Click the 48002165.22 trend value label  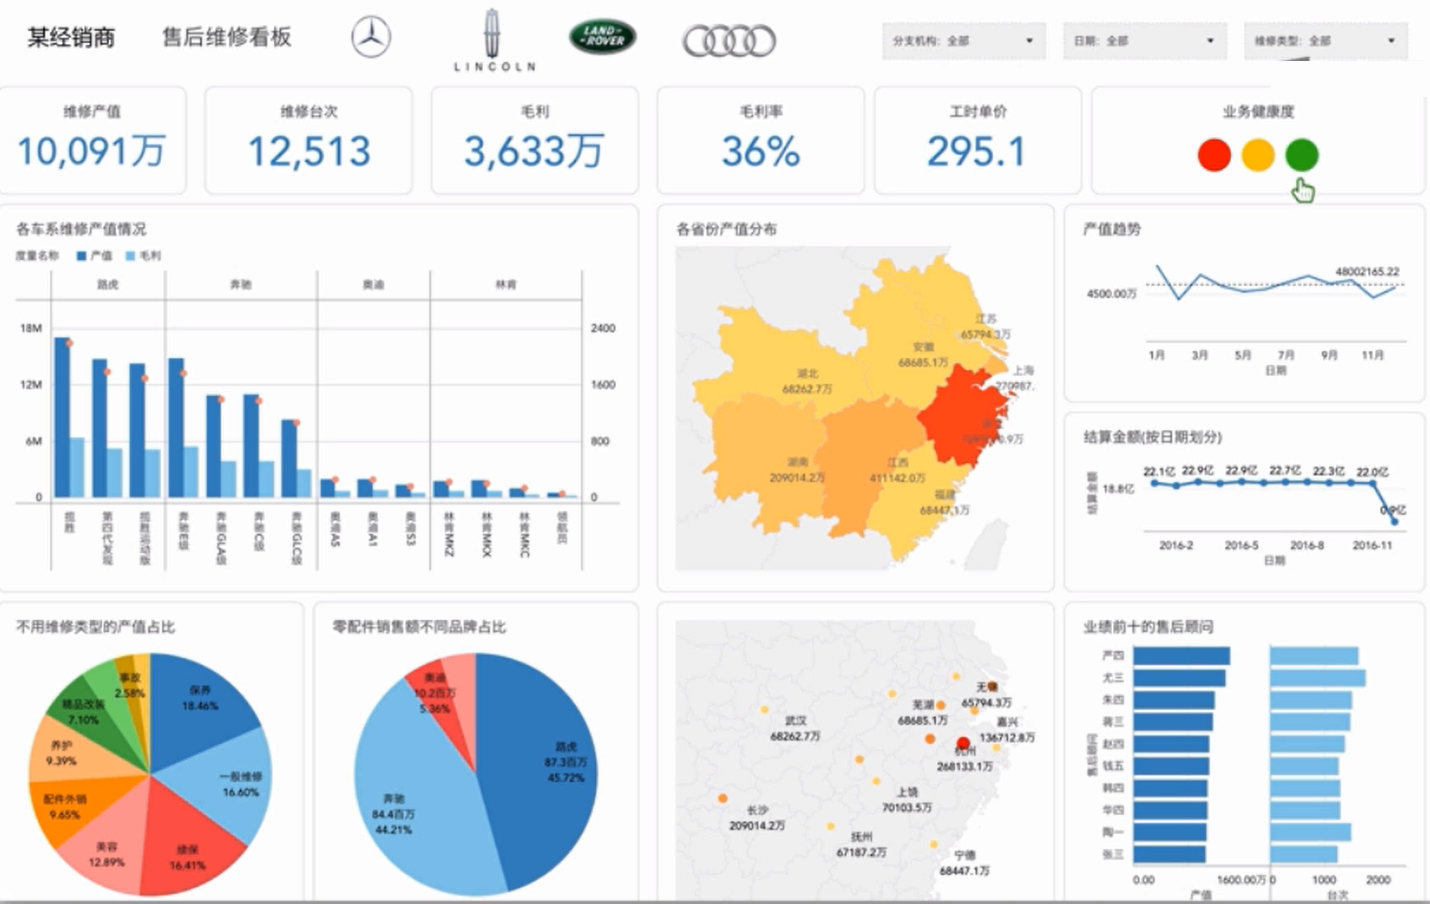(x=1366, y=271)
